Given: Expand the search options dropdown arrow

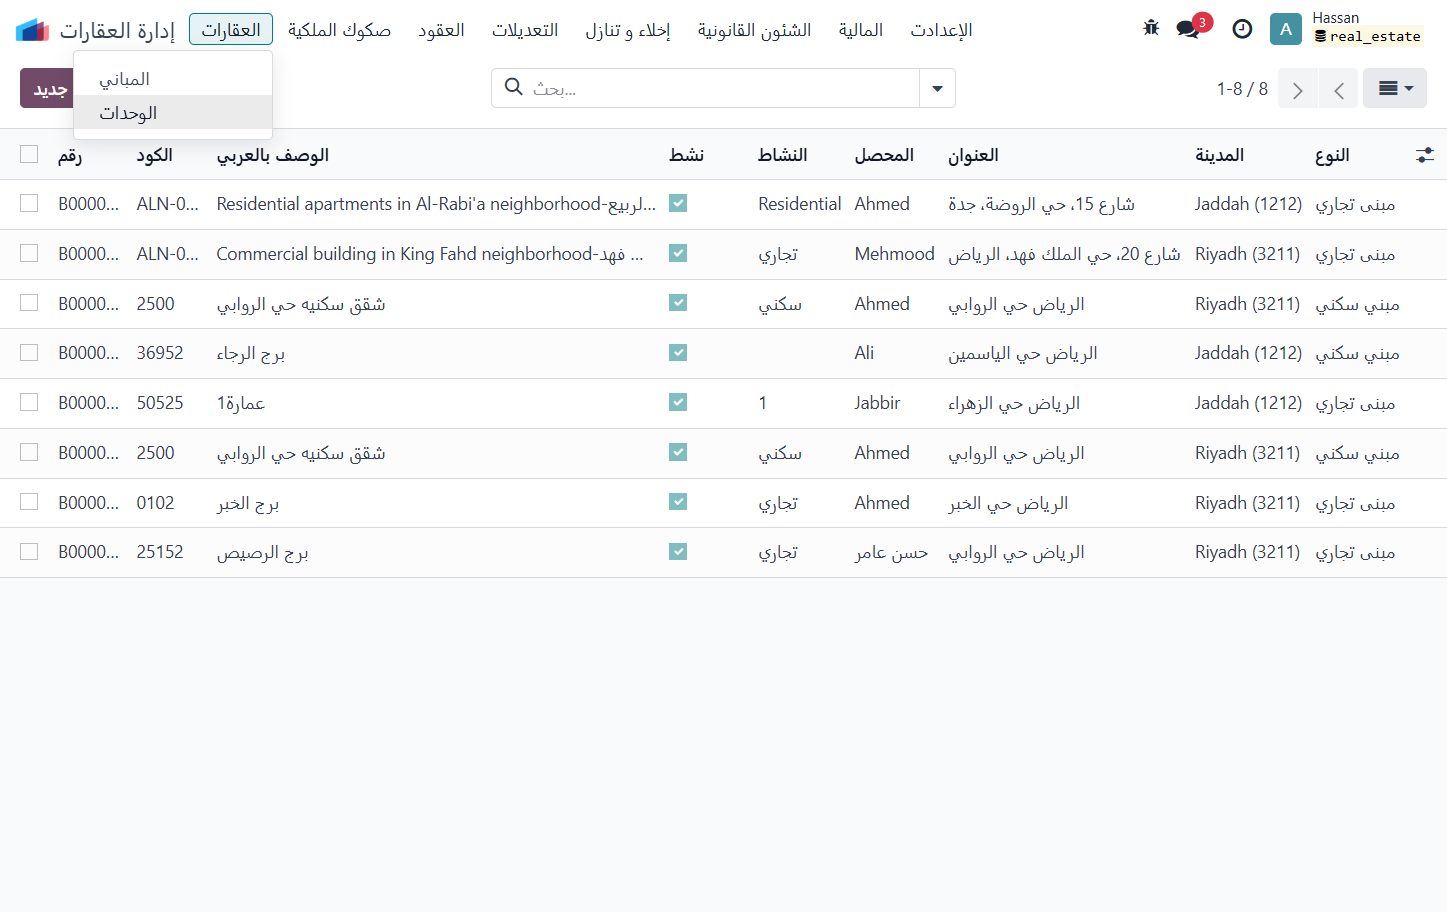Looking at the screenshot, I should (x=937, y=88).
